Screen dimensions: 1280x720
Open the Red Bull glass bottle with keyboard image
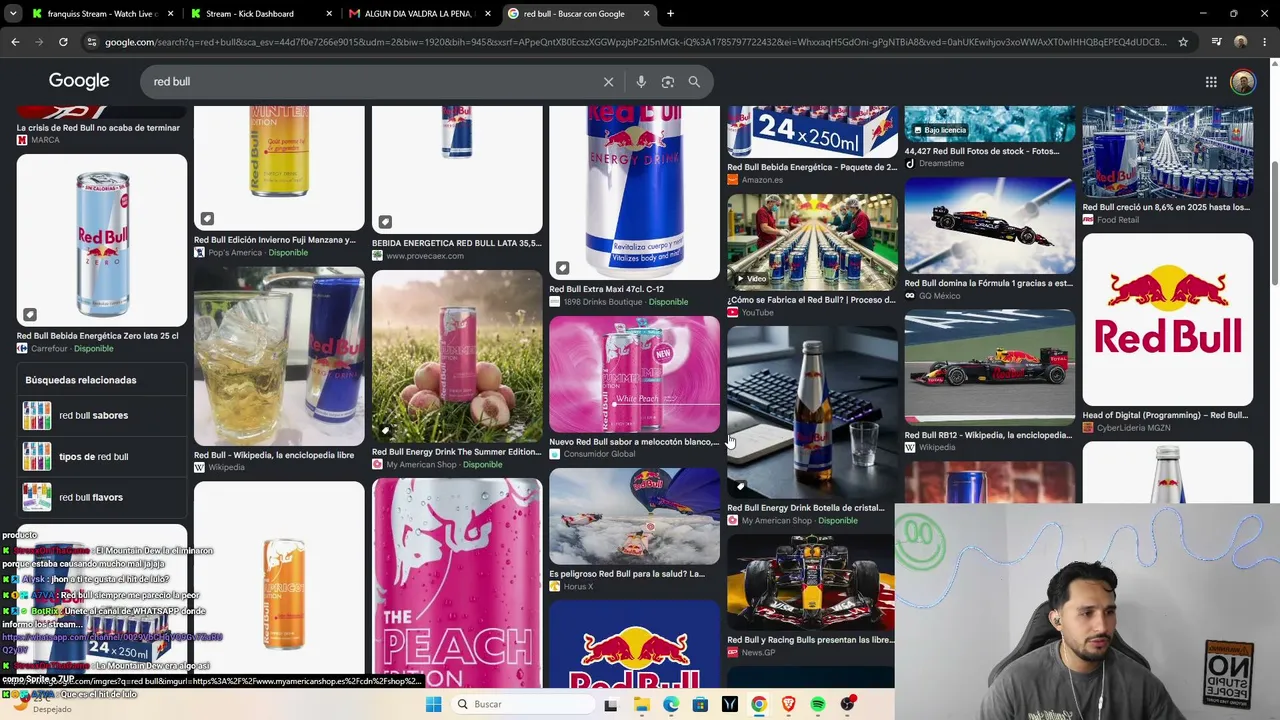[812, 412]
